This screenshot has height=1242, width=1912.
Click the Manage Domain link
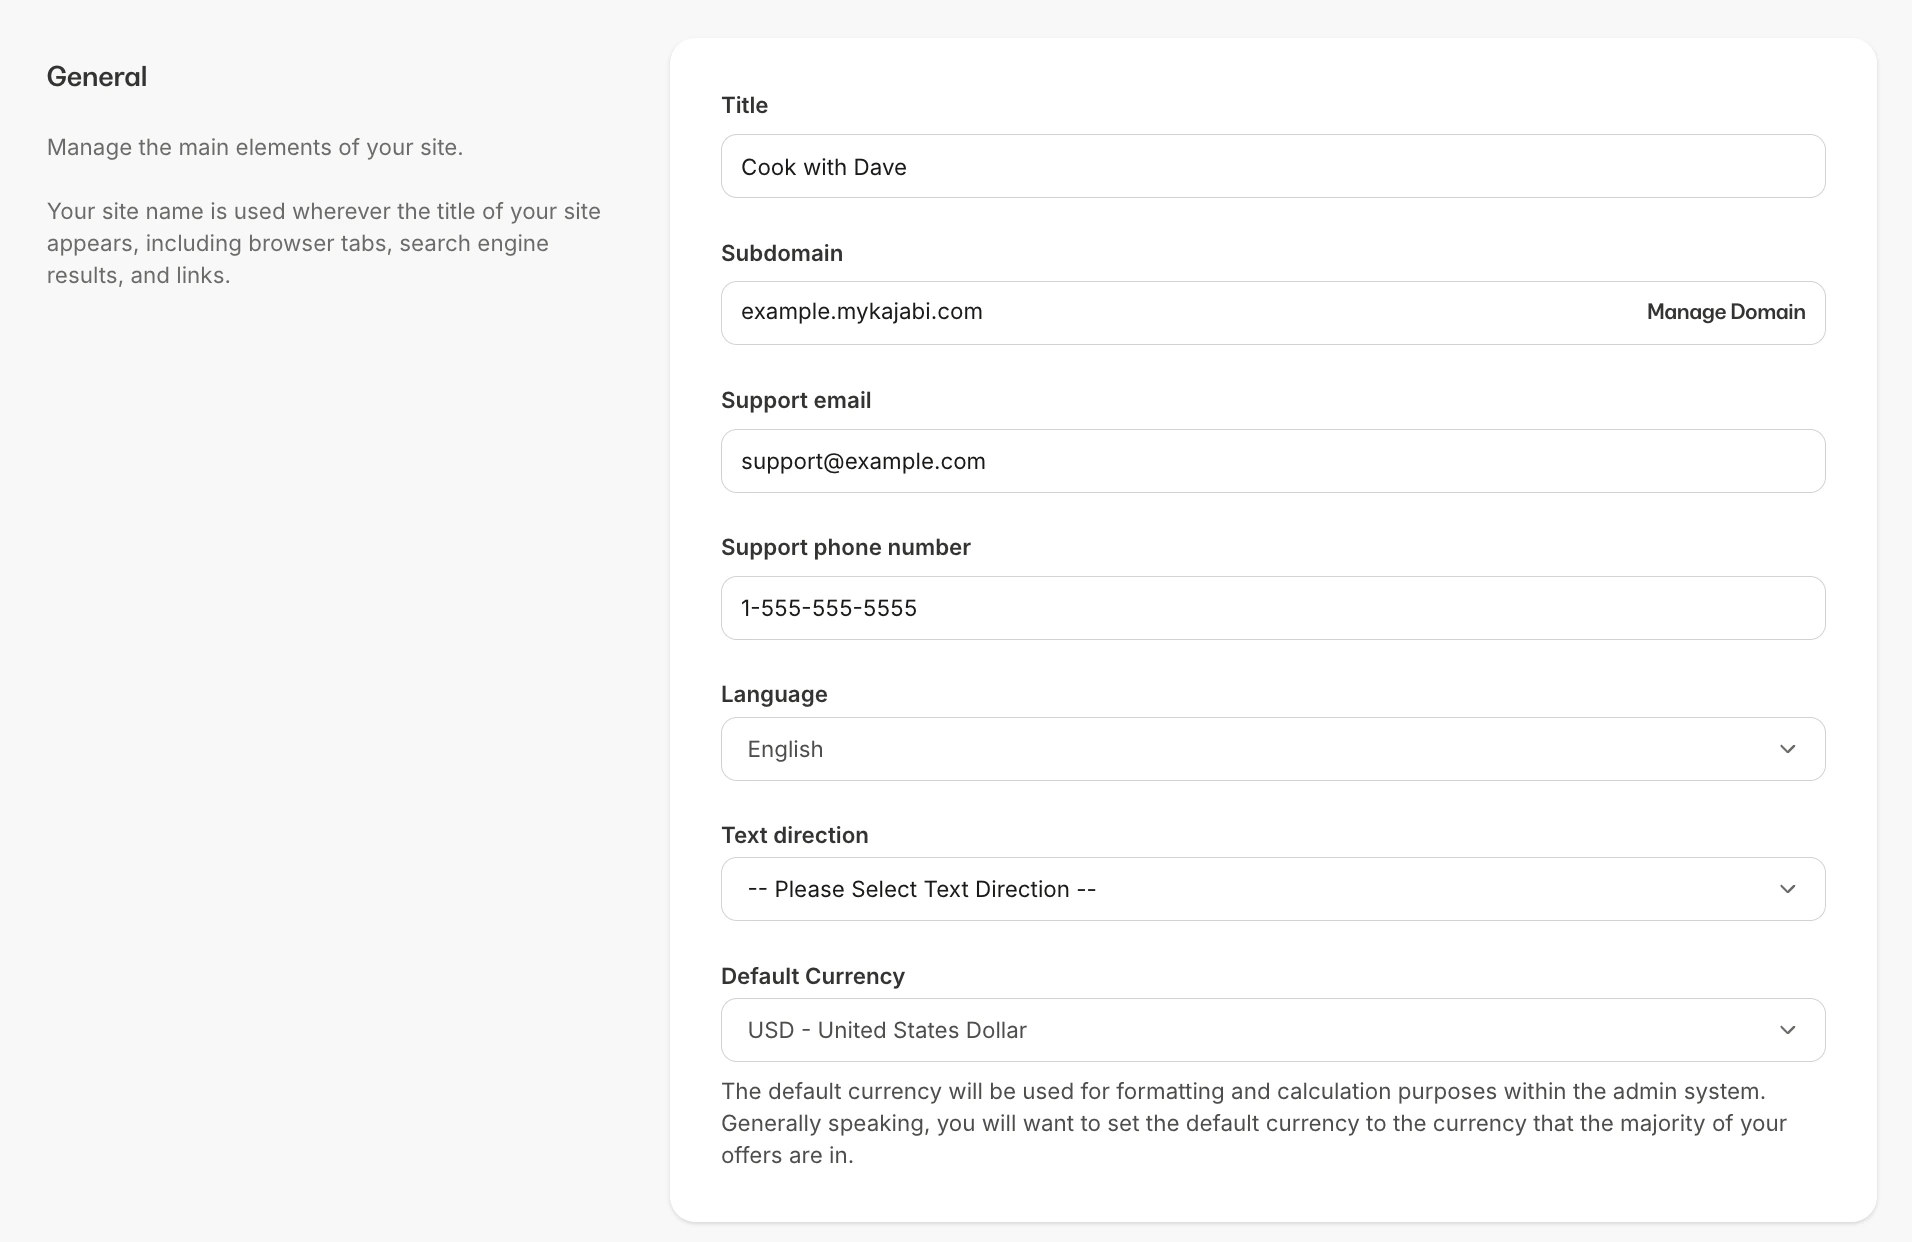1725,312
